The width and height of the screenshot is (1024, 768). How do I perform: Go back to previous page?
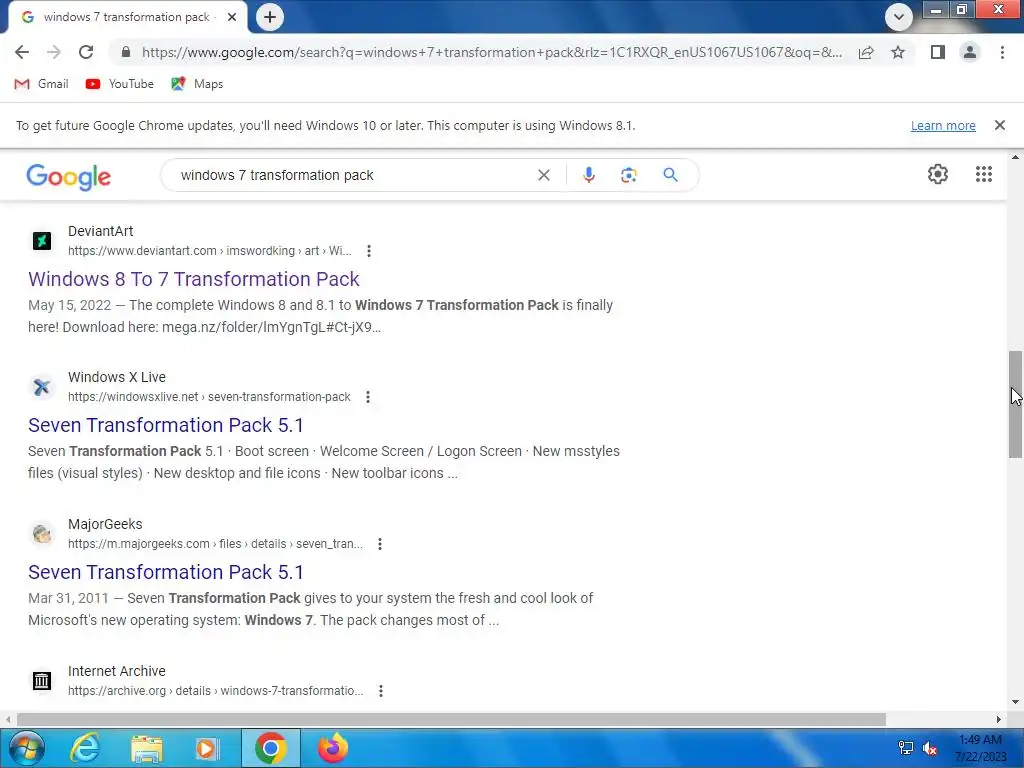[22, 52]
